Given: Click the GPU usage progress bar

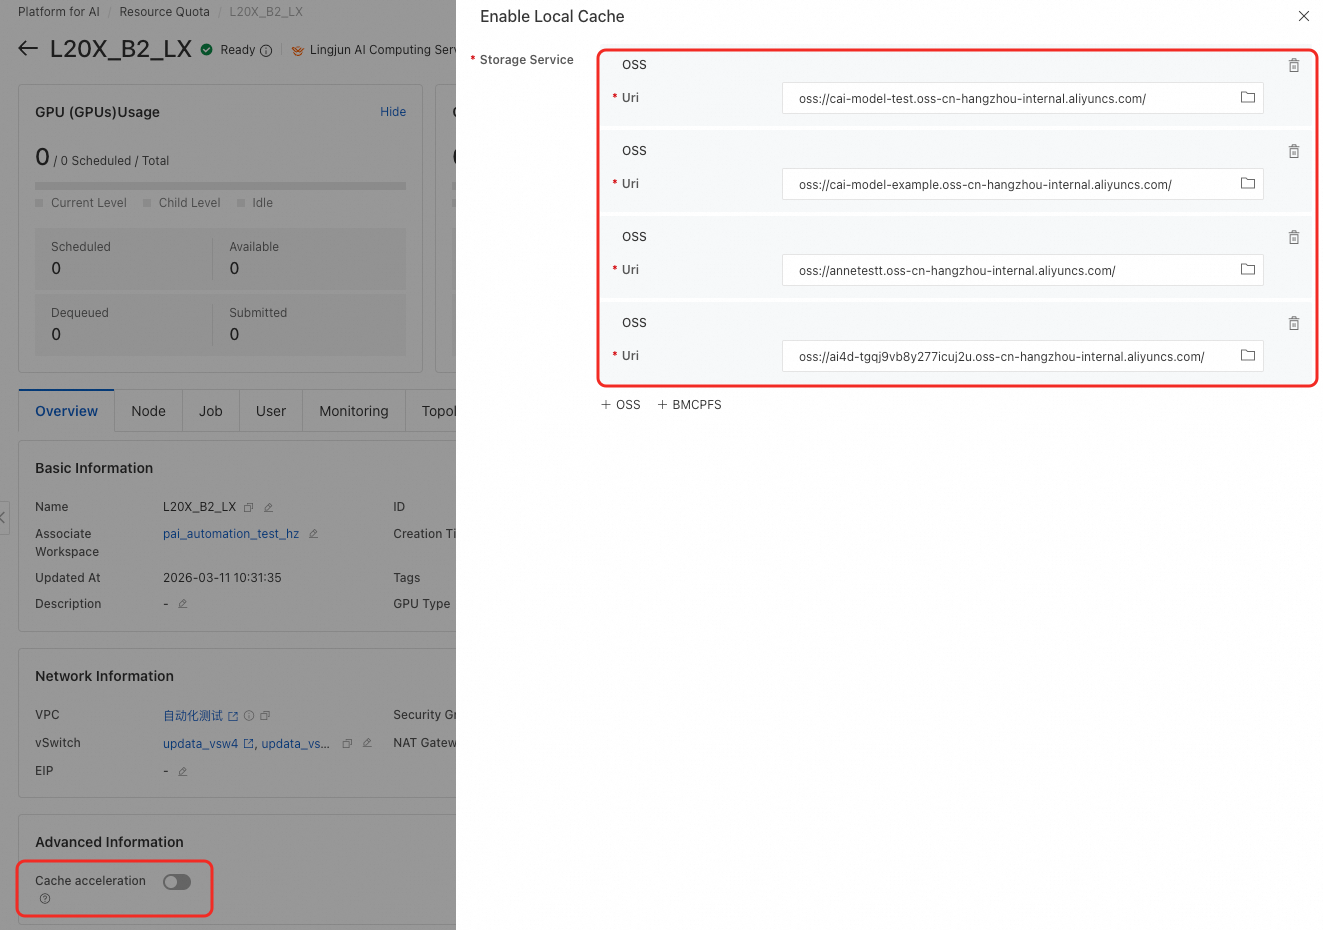Looking at the screenshot, I should tap(220, 186).
